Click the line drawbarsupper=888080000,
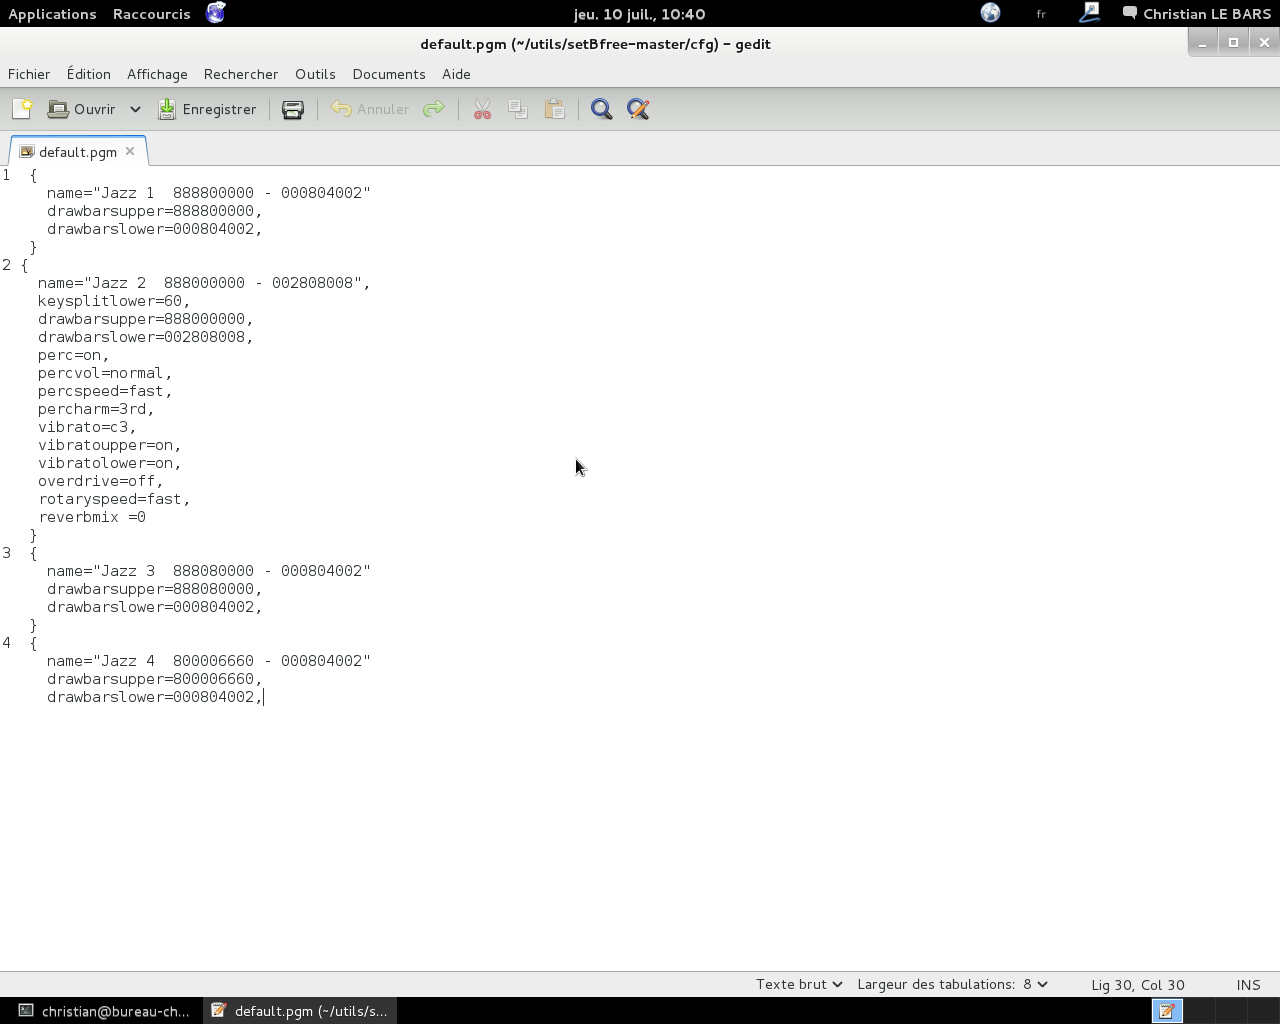1280x1024 pixels. coord(154,589)
